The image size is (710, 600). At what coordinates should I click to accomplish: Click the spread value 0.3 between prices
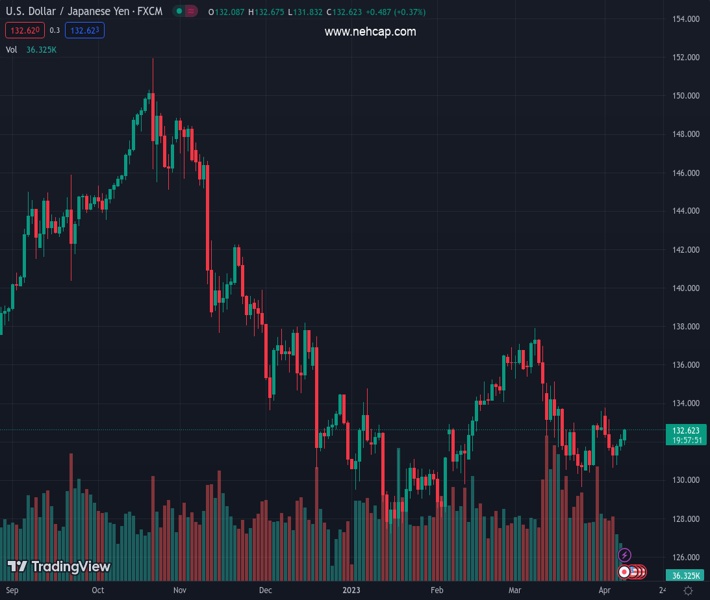pyautogui.click(x=55, y=30)
